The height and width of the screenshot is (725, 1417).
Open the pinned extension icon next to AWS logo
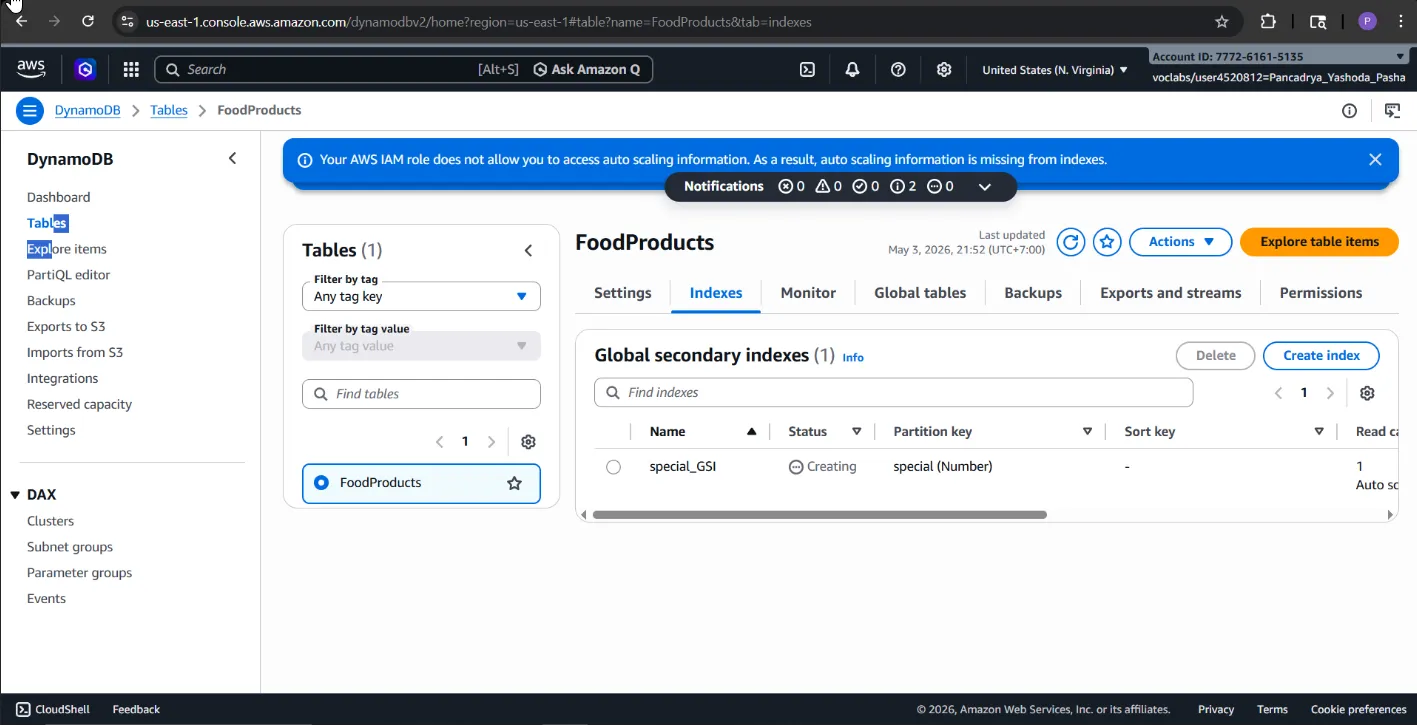click(x=85, y=69)
